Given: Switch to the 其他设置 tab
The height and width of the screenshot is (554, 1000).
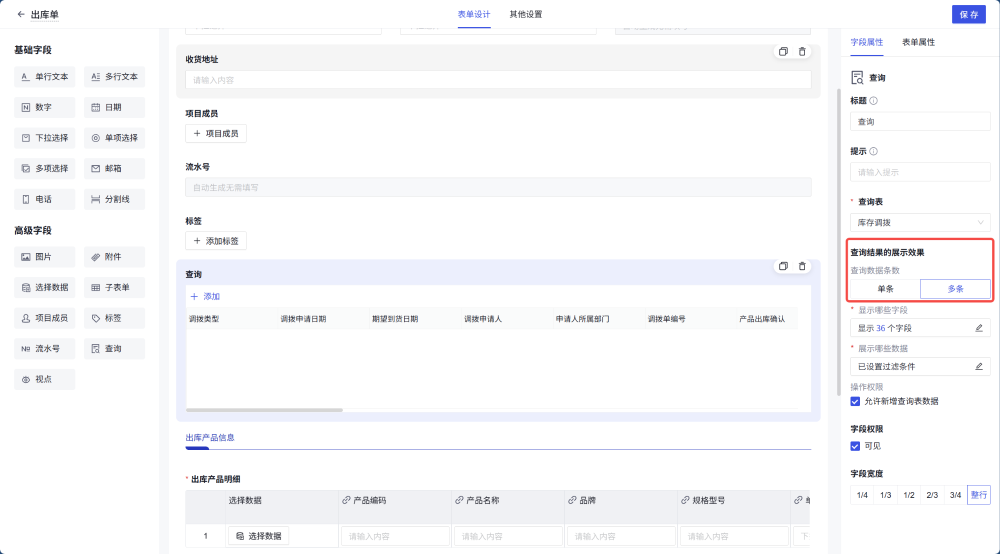Looking at the screenshot, I should (526, 14).
